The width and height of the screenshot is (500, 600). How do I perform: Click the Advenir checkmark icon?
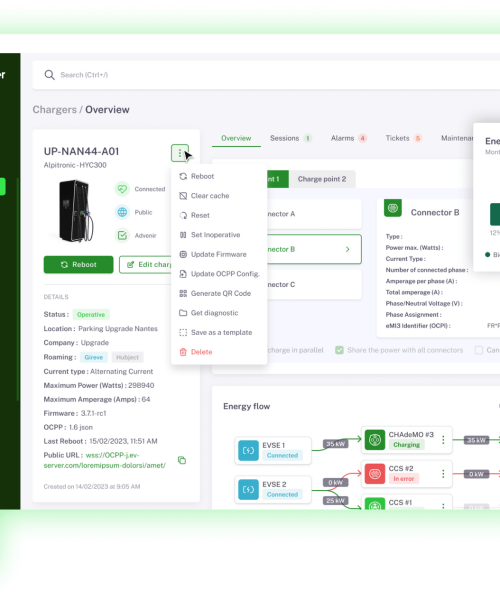click(x=122, y=235)
